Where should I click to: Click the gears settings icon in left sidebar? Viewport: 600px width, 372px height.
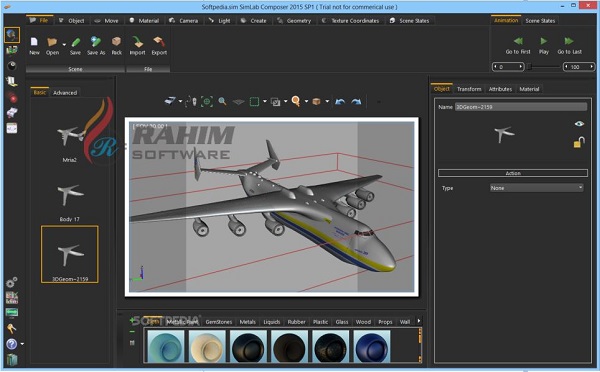coord(12,282)
